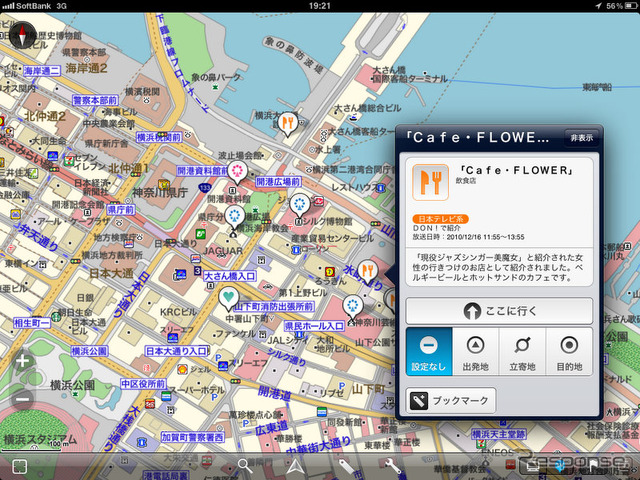Screen dimensions: 640x480
Task: Tap the compass icon on the map
Action: coord(22,36)
